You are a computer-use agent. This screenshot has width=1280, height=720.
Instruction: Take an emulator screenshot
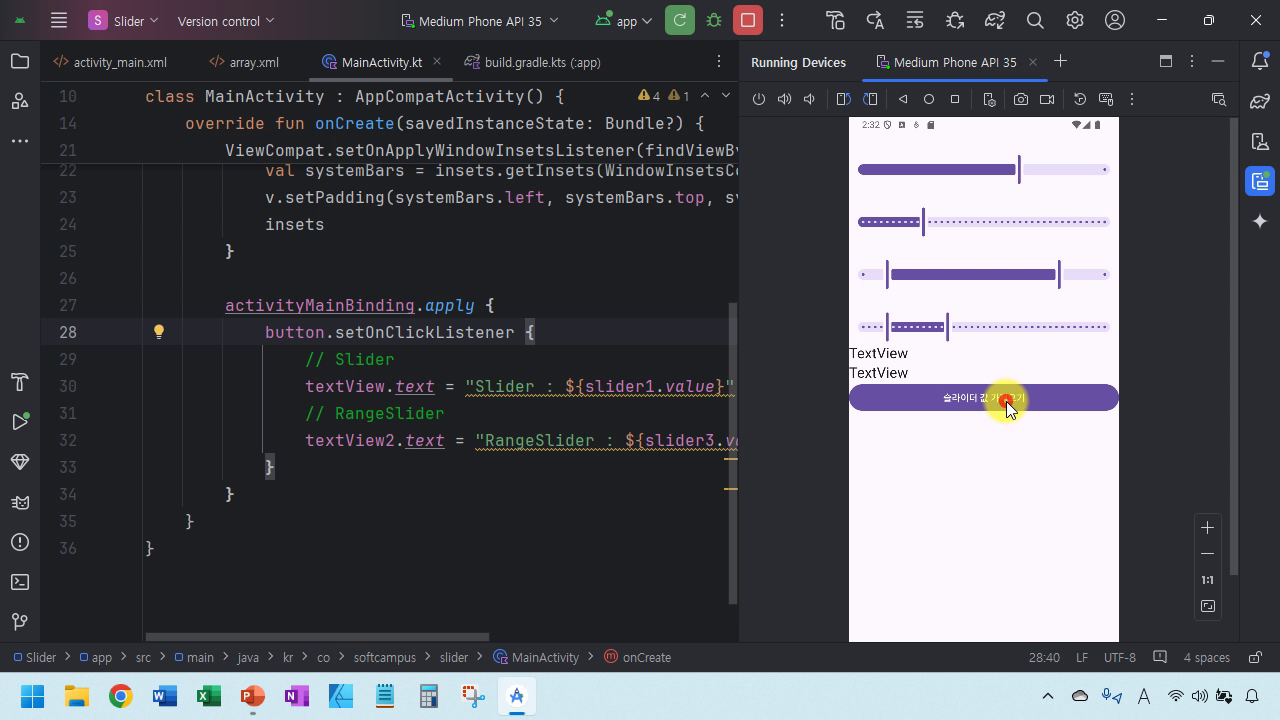[1020, 99]
